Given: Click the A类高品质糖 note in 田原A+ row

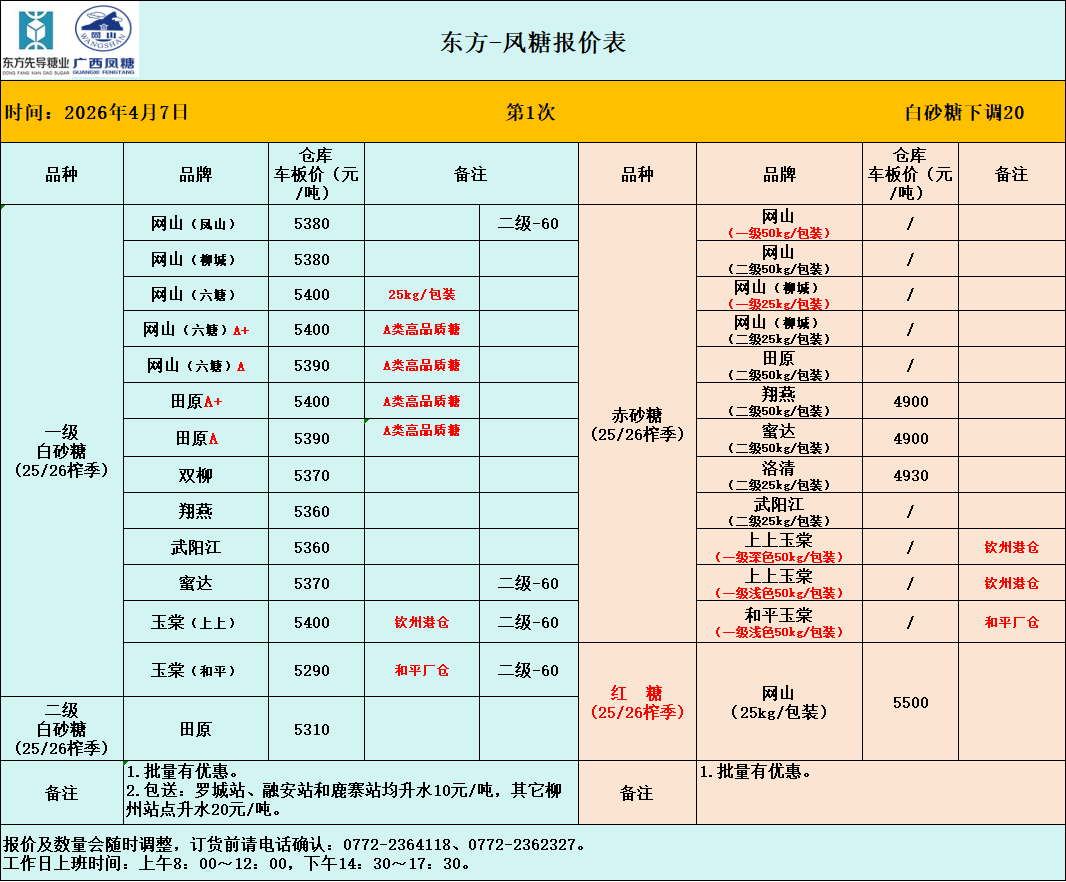Looking at the screenshot, I should (422, 401).
